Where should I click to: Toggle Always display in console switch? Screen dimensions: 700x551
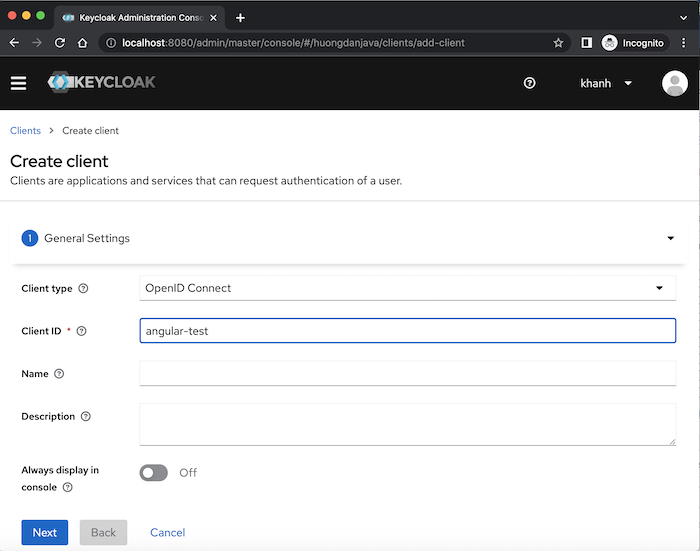coord(154,473)
